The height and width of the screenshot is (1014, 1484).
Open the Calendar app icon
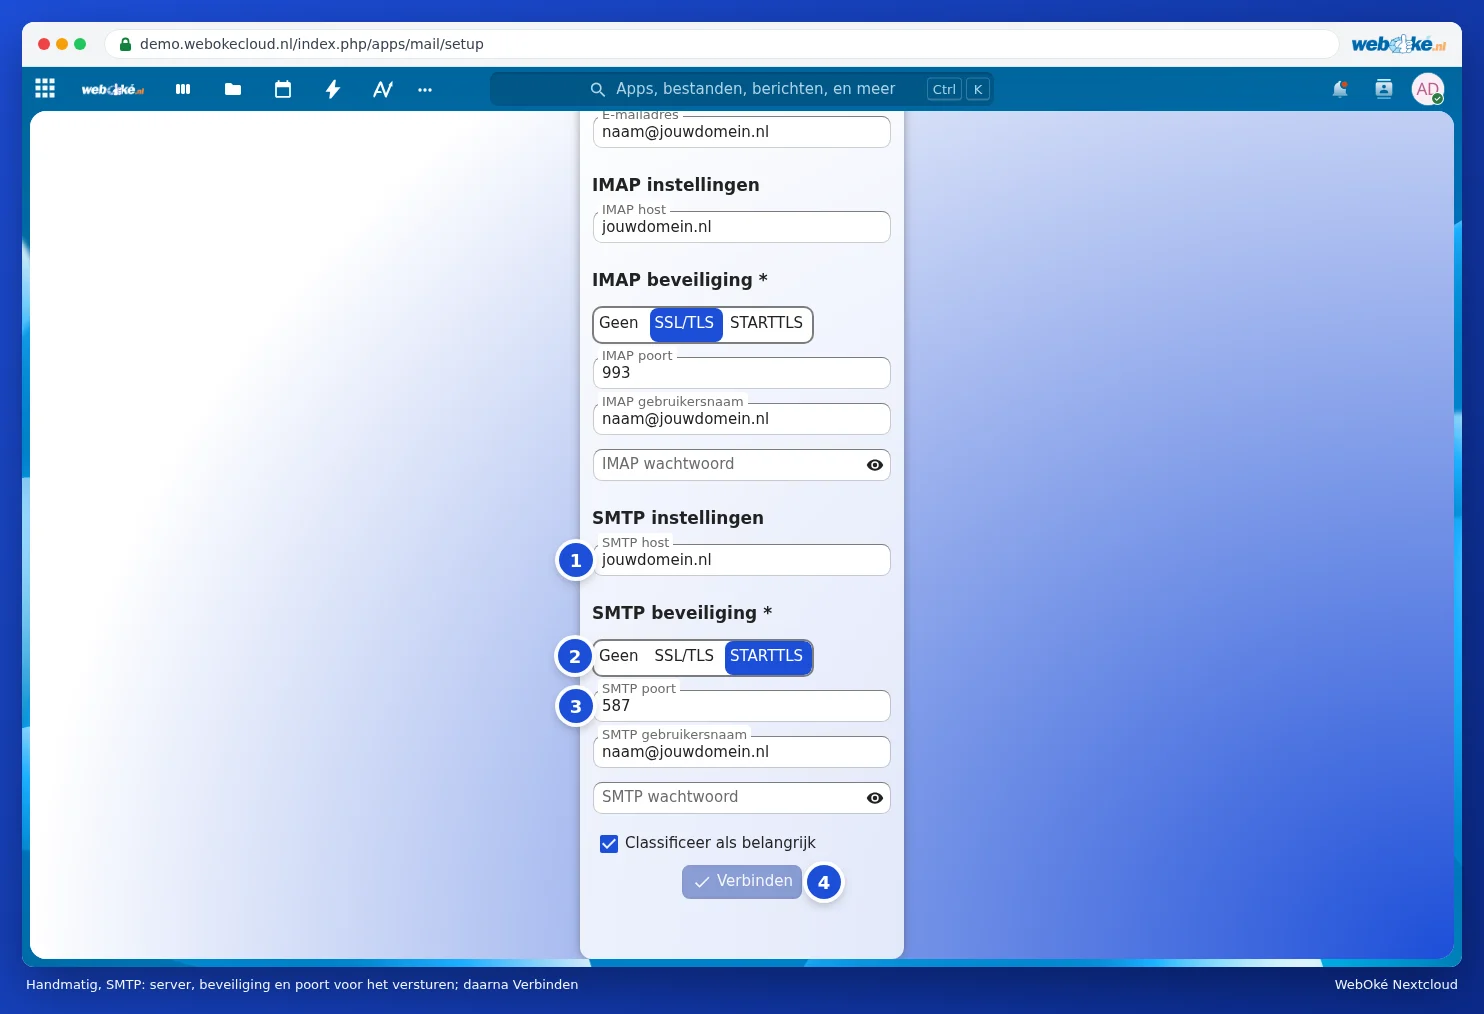(x=283, y=89)
